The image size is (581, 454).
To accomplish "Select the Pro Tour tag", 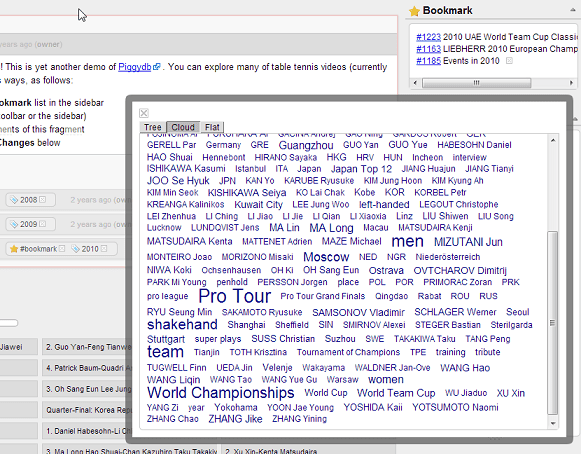I will tap(235, 296).
